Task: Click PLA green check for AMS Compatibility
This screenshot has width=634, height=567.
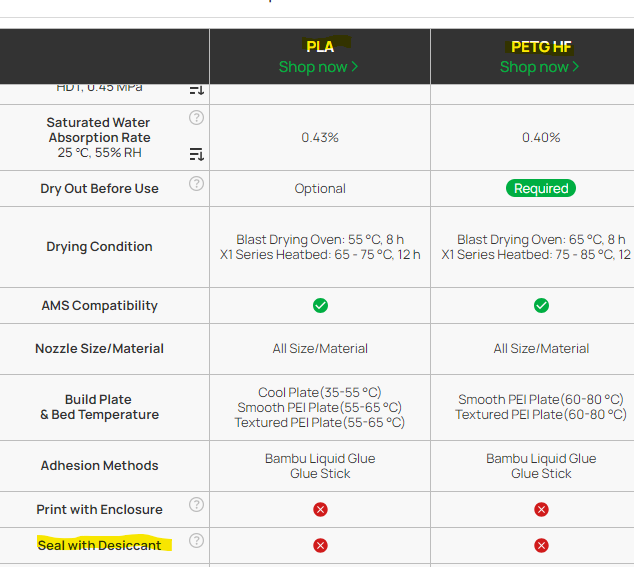Action: tap(320, 305)
